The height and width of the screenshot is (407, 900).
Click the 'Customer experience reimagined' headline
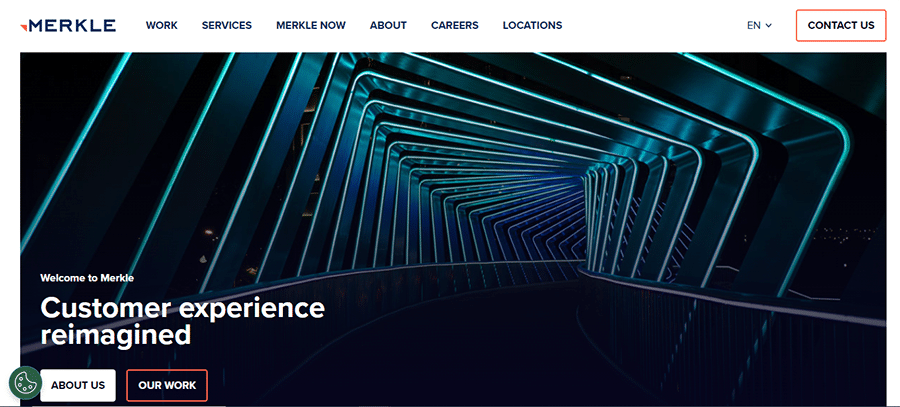183,321
